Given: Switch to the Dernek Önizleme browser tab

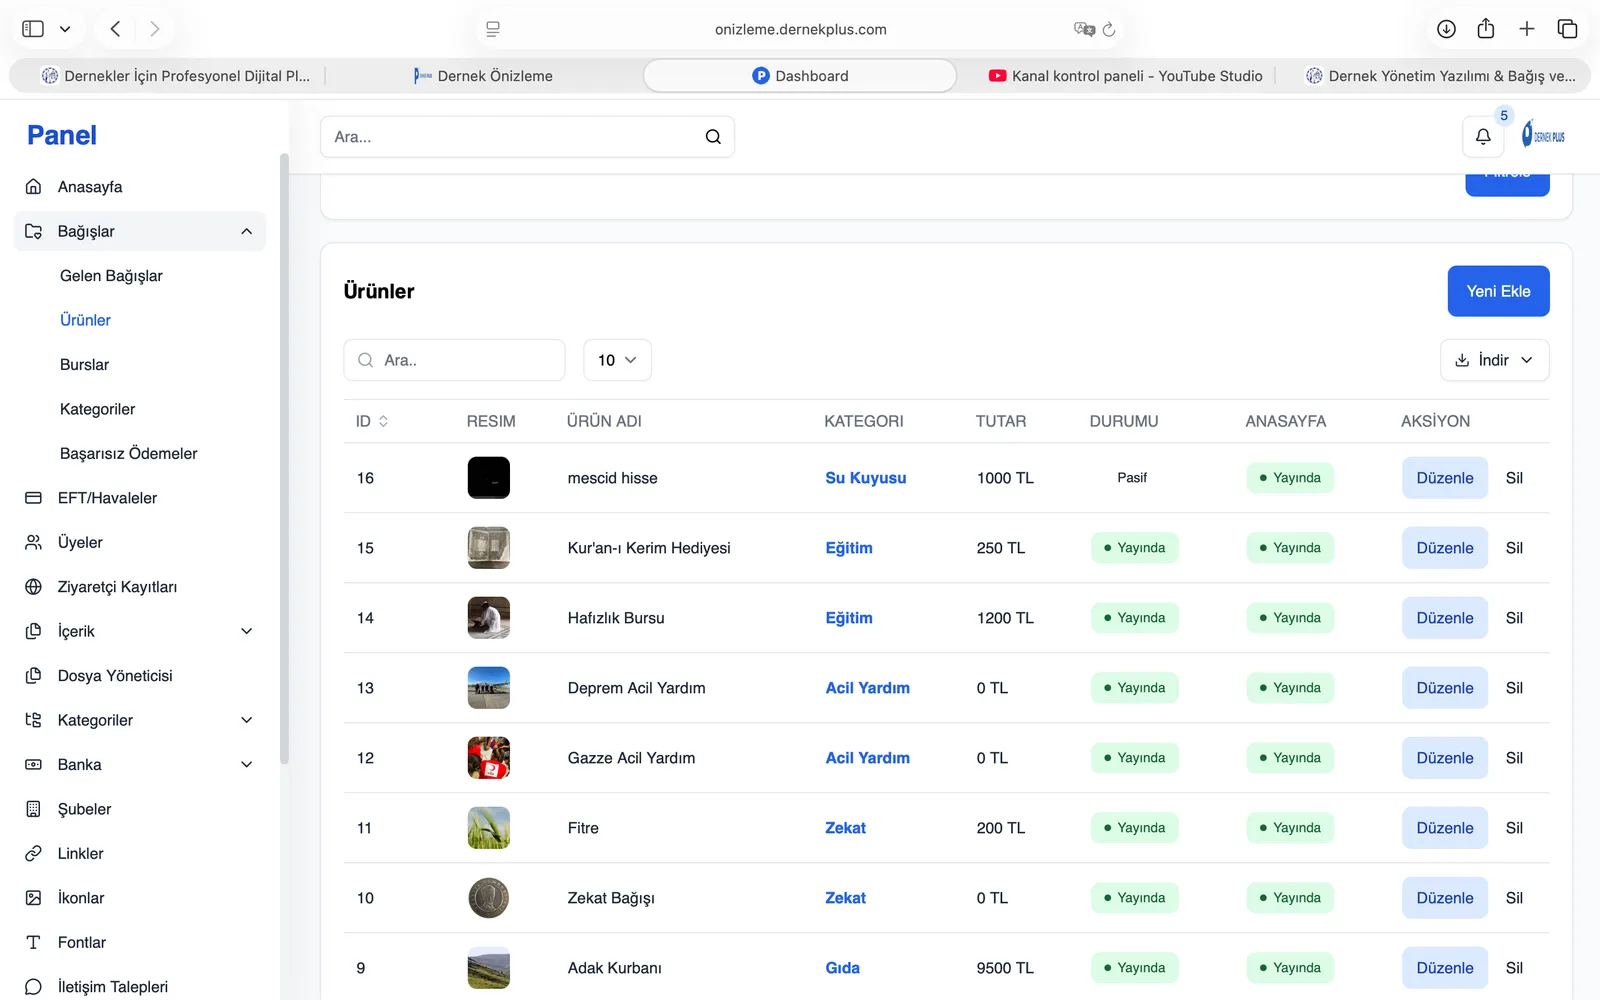Looking at the screenshot, I should [483, 76].
